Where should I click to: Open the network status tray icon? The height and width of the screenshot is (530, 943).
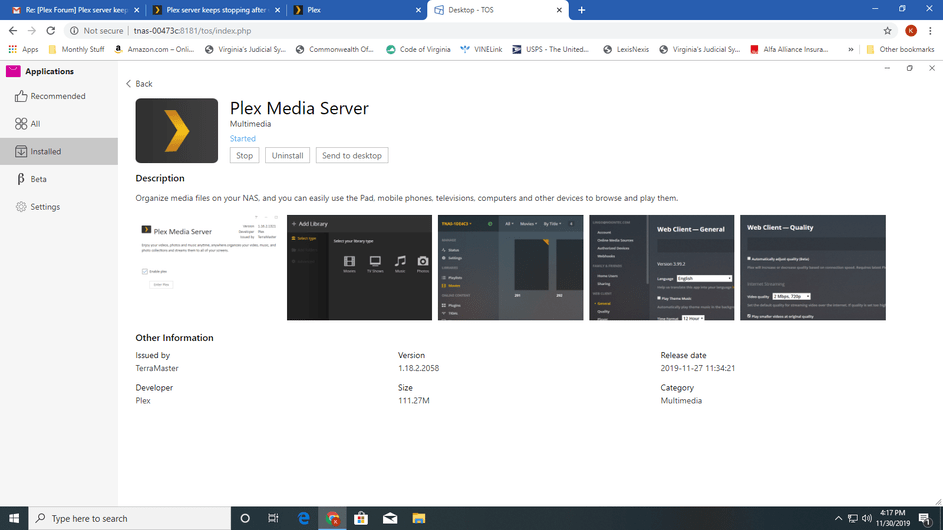[x=853, y=518]
